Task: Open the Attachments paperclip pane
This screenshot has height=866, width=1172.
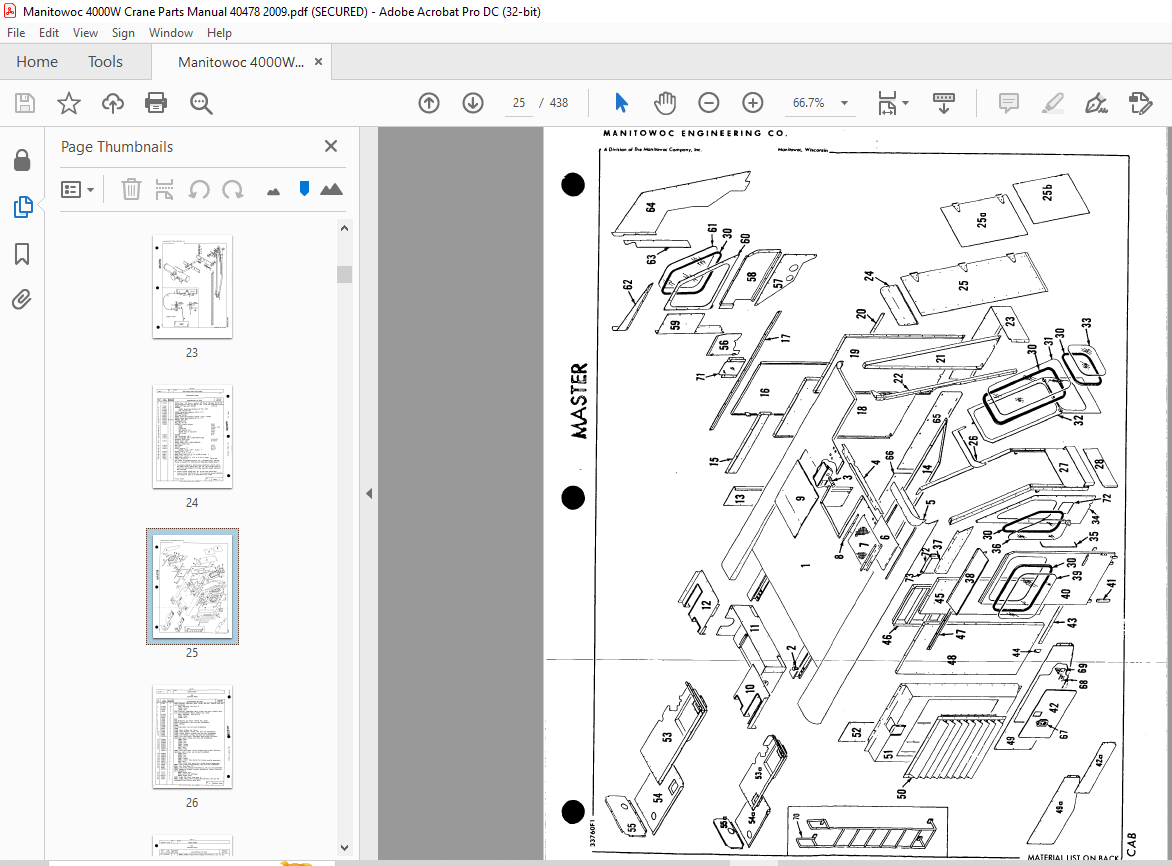Action: [22, 300]
